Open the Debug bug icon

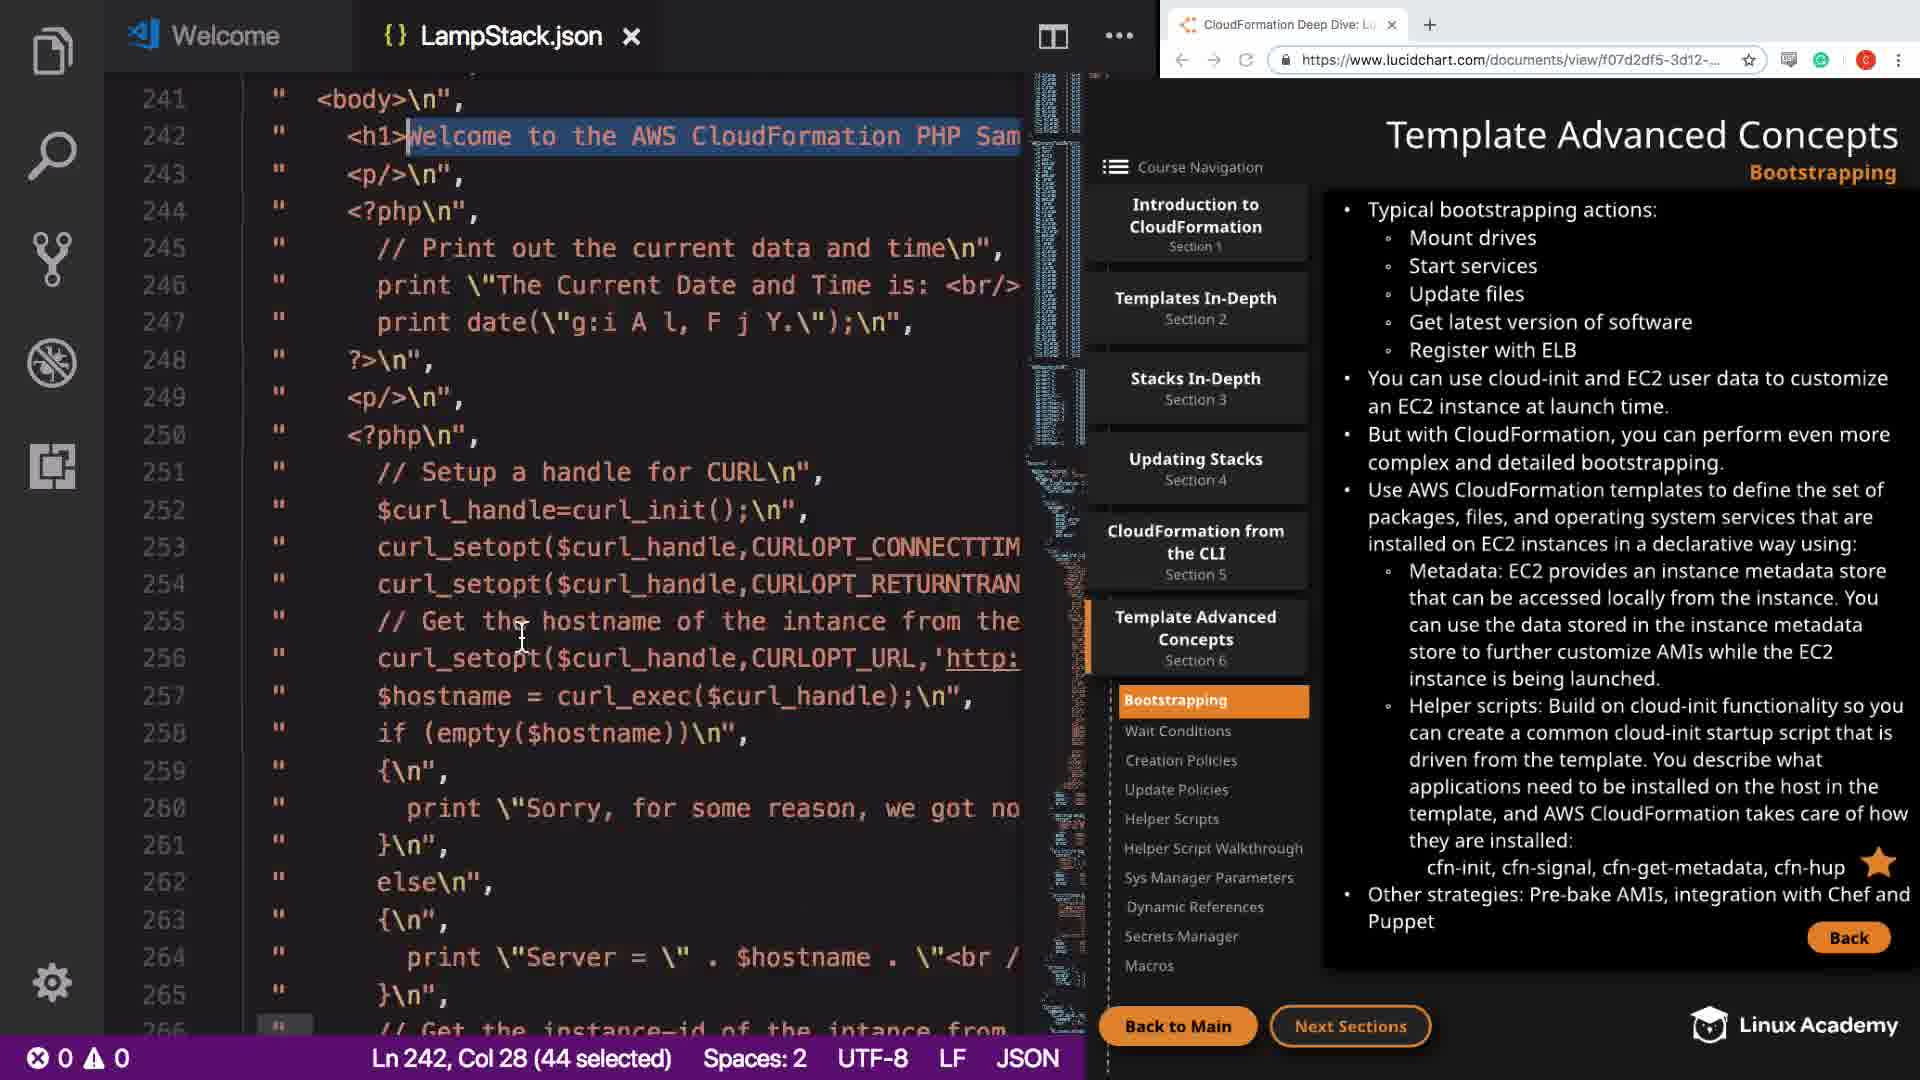(x=52, y=362)
